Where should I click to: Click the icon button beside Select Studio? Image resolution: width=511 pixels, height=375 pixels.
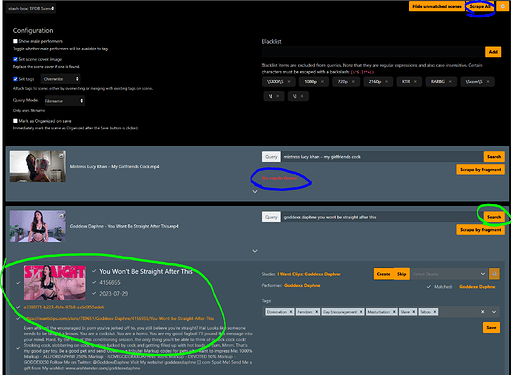click(494, 274)
